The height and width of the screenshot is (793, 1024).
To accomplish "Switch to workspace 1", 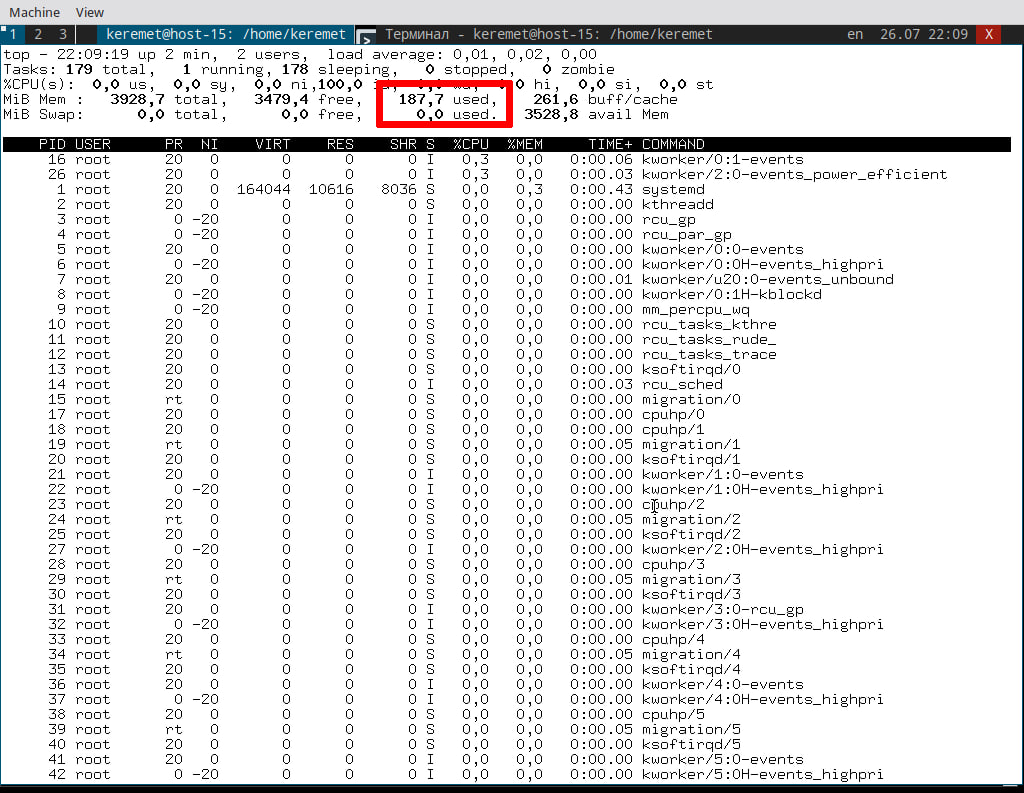I will click(13, 34).
